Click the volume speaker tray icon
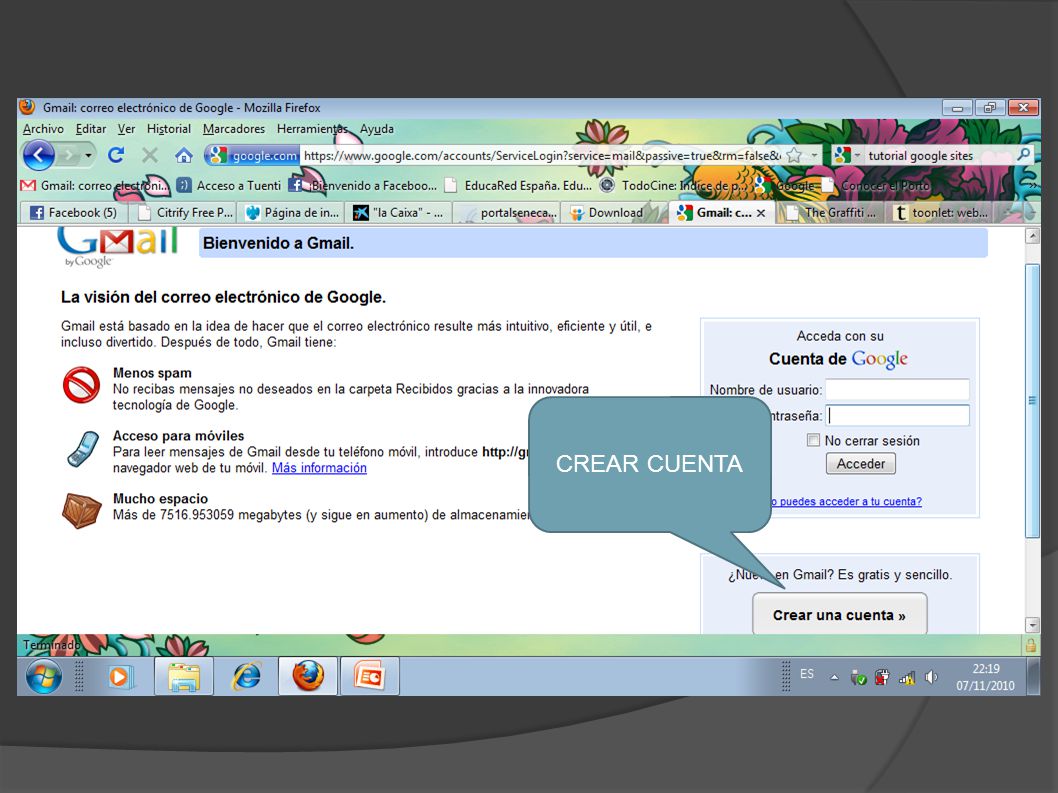Viewport: 1058px width, 793px height. pyautogui.click(x=931, y=677)
